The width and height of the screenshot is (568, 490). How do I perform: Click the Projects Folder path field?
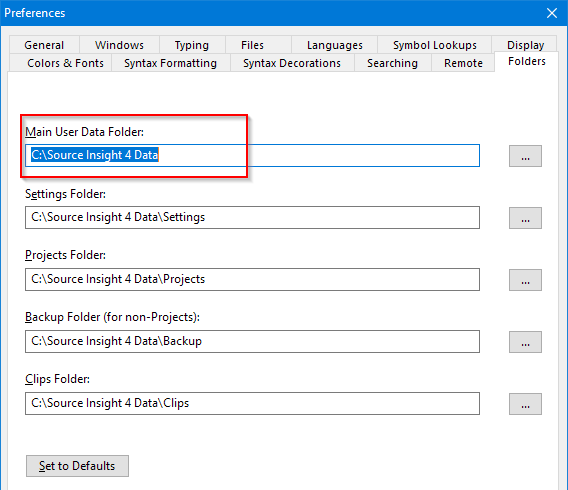(252, 280)
